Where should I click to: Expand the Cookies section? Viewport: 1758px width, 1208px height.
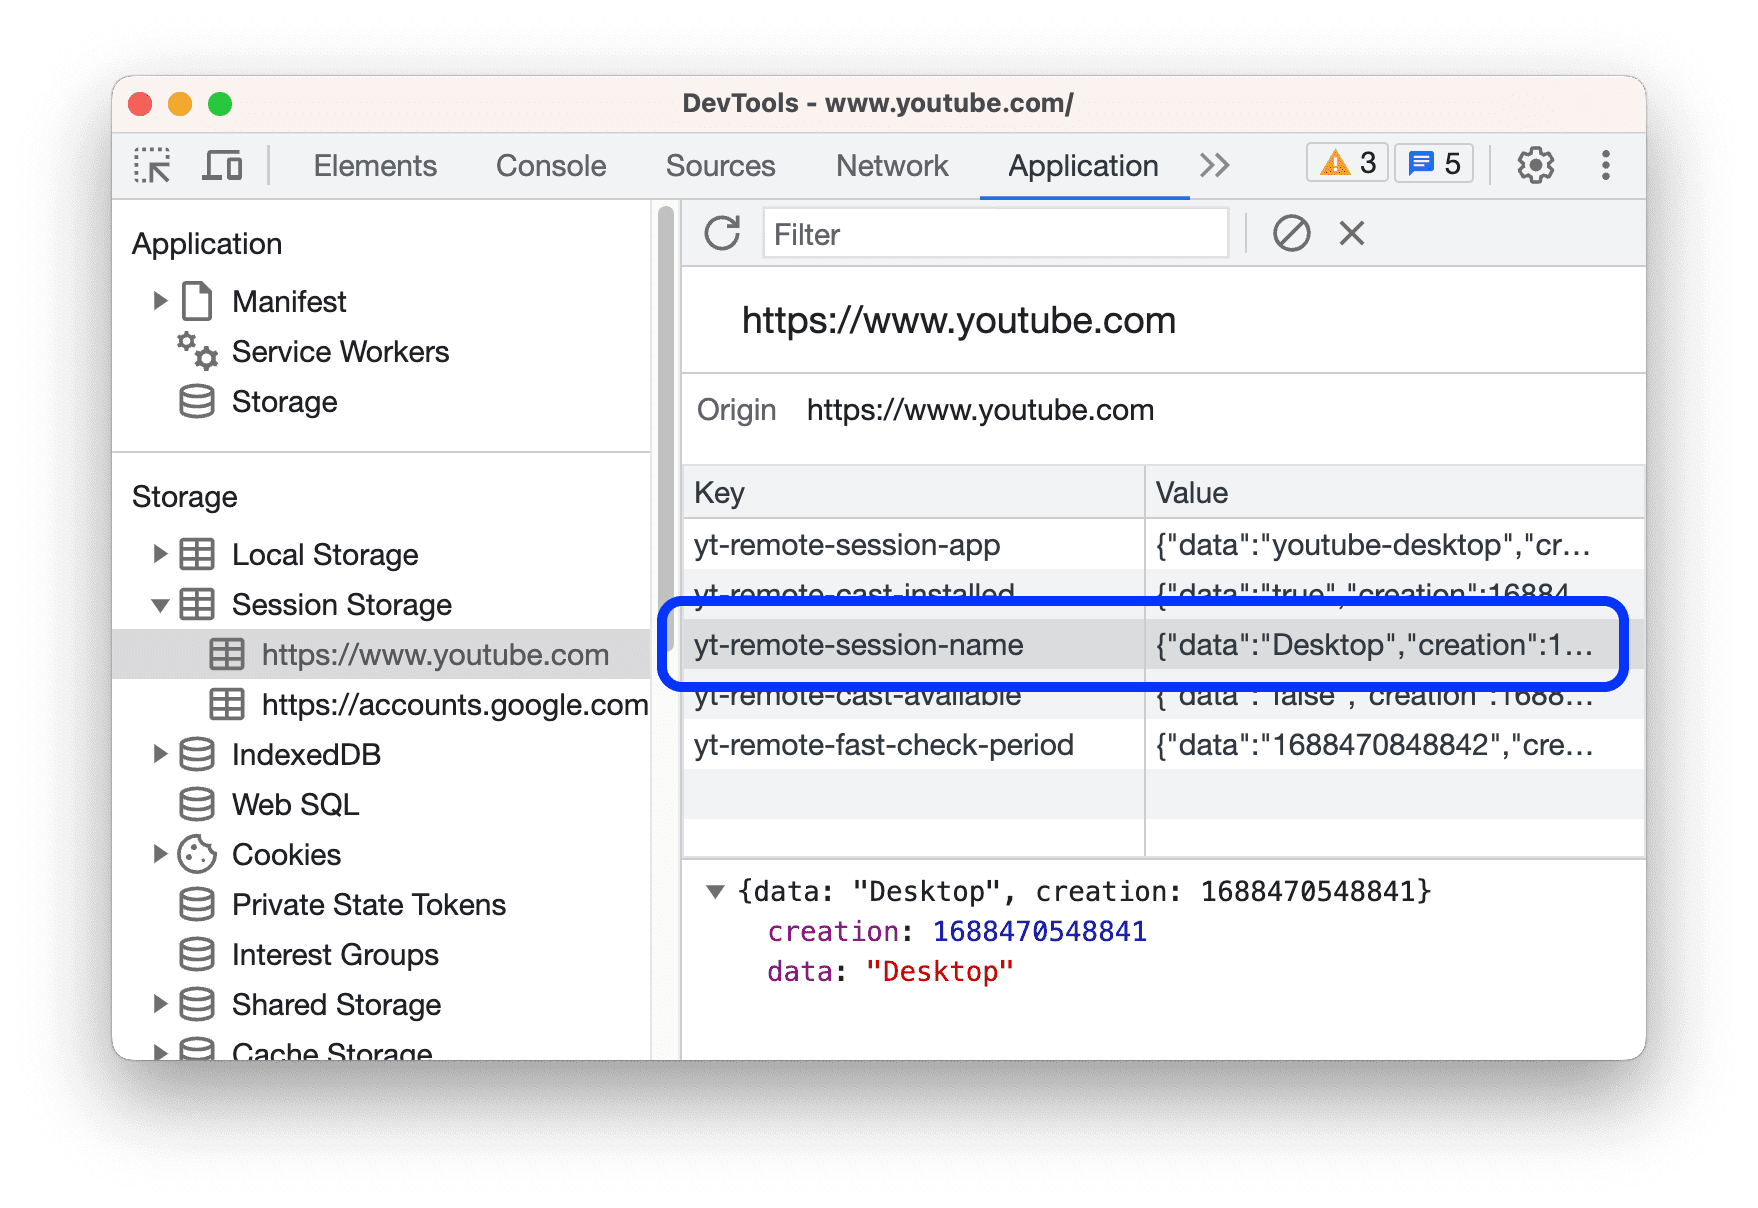click(161, 854)
